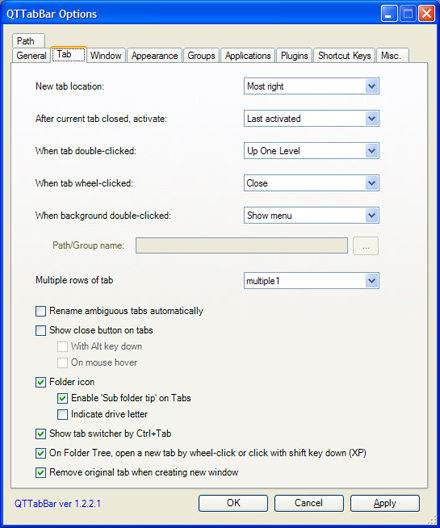Viewport: 440px width, 528px height.
Task: Uncheck Enable 'Sub folder tip' on Tabs
Action: (x=62, y=398)
